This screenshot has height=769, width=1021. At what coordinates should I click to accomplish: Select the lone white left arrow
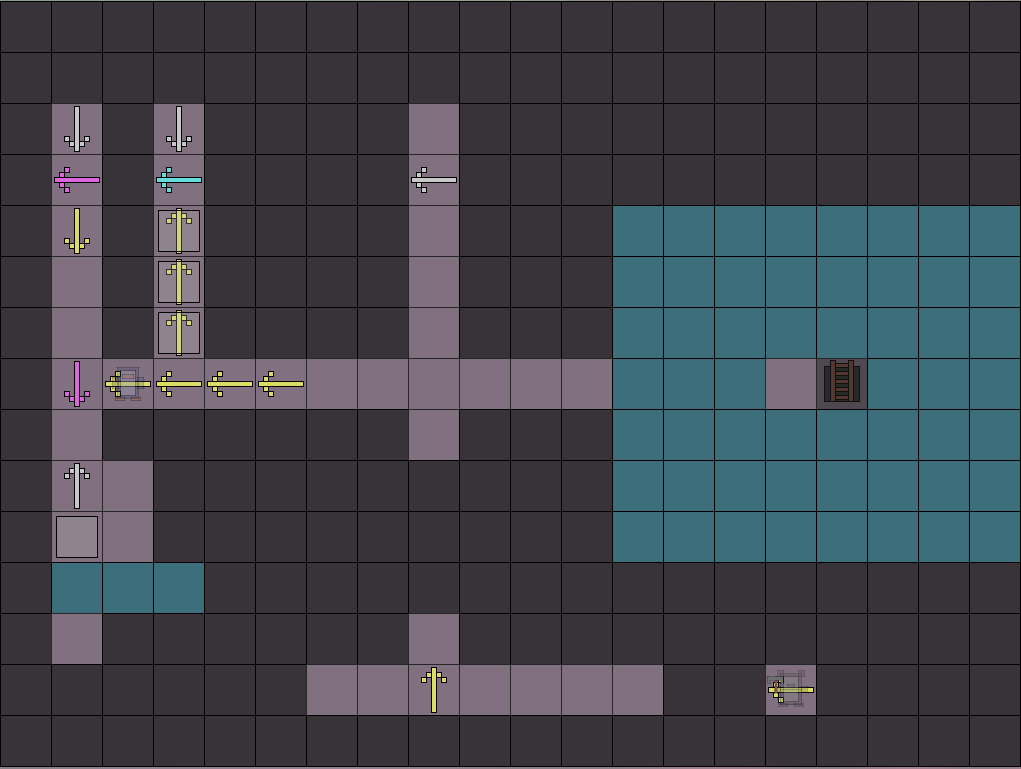pos(434,180)
